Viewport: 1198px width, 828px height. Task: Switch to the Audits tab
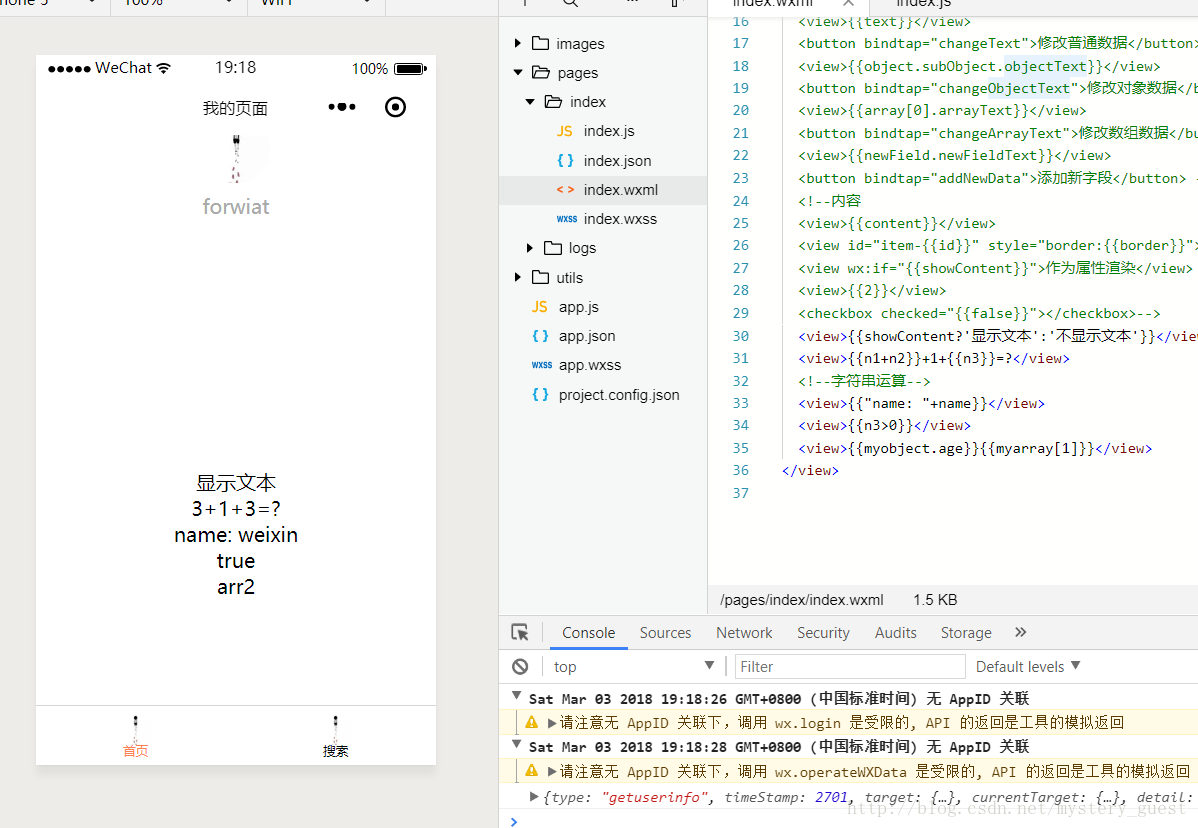tap(895, 632)
